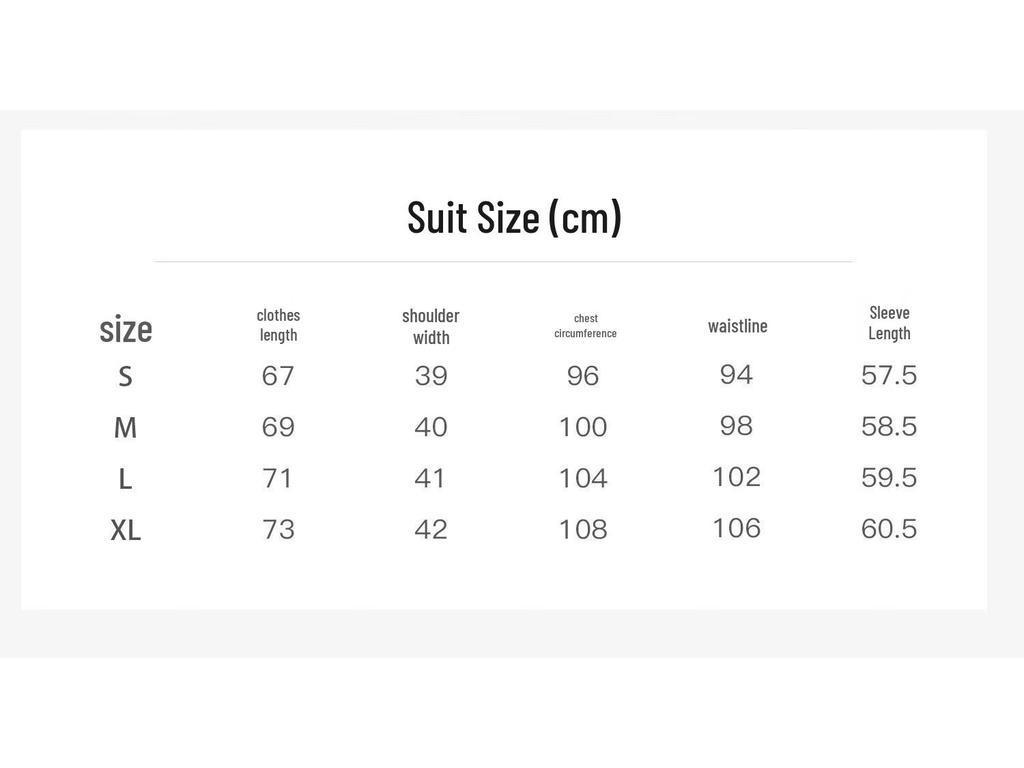Click the 'Suit Size (cm)' title

(514, 217)
